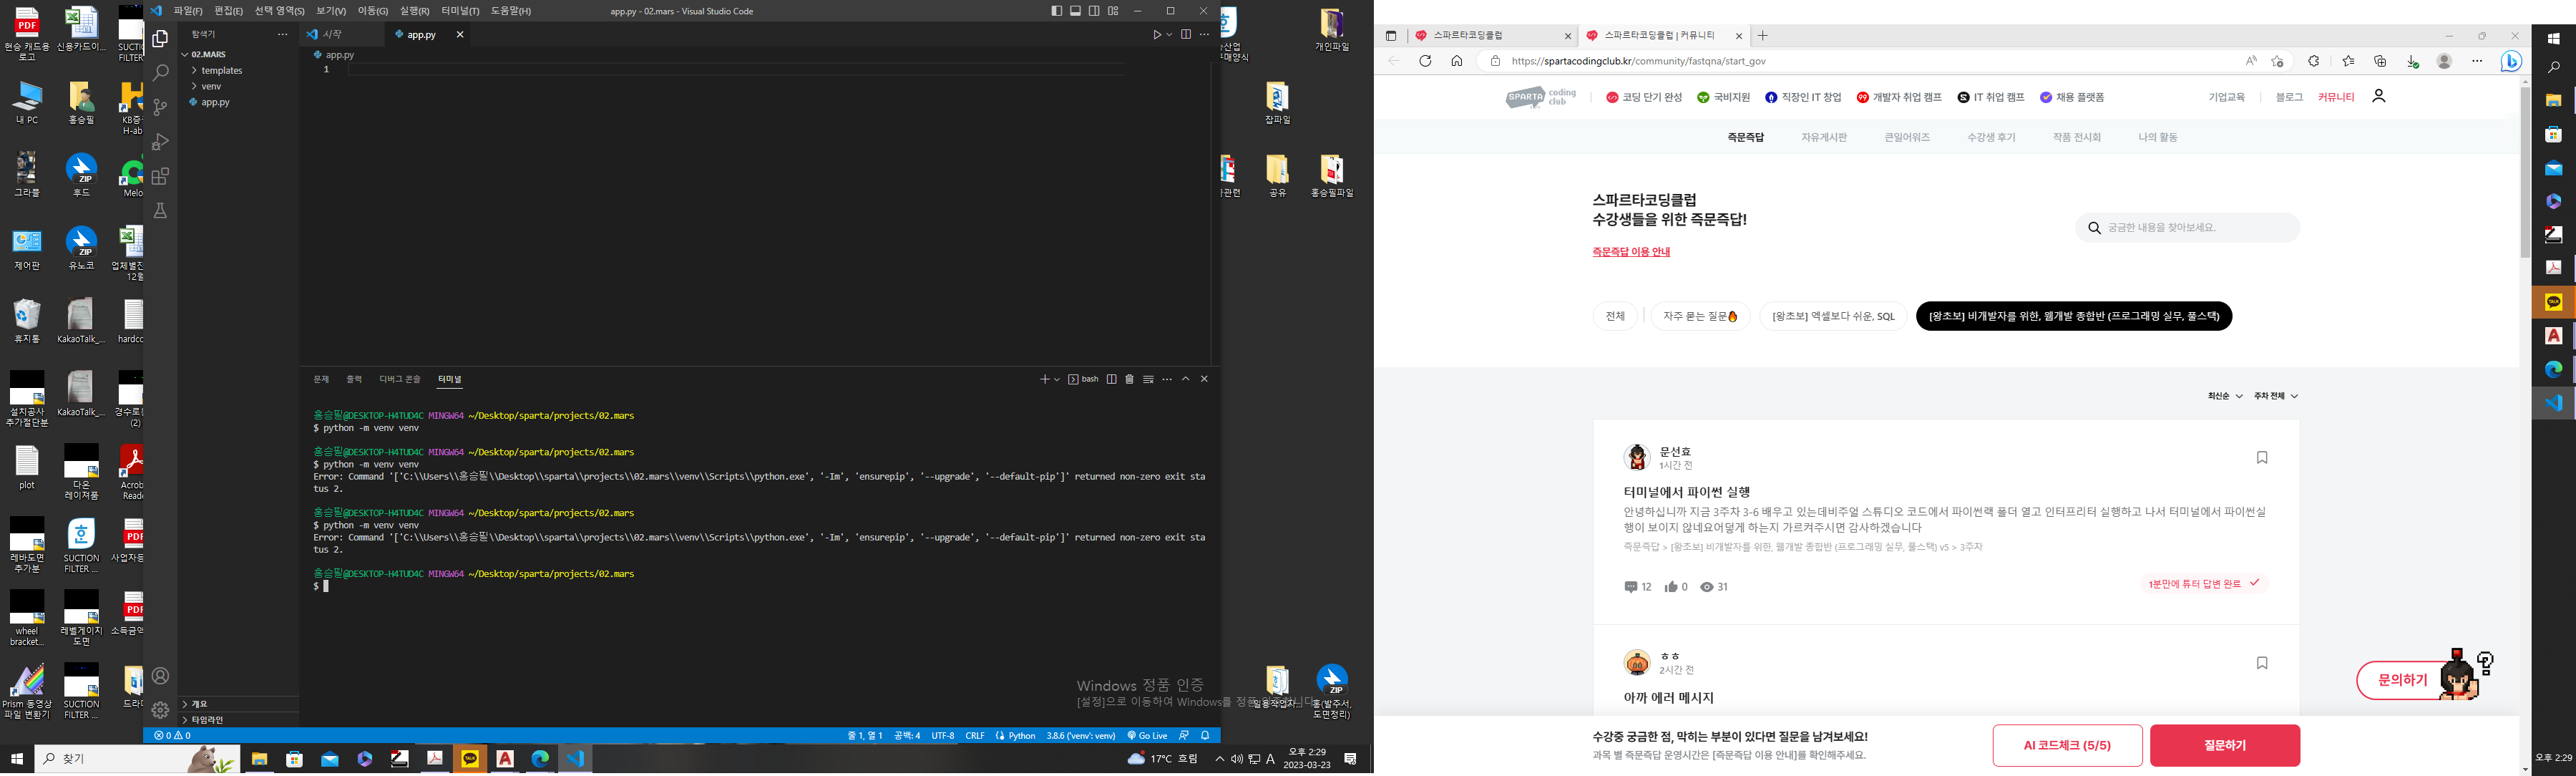2576x776 pixels.
Task: Add this page to Edge favorites
Action: (x=2277, y=61)
